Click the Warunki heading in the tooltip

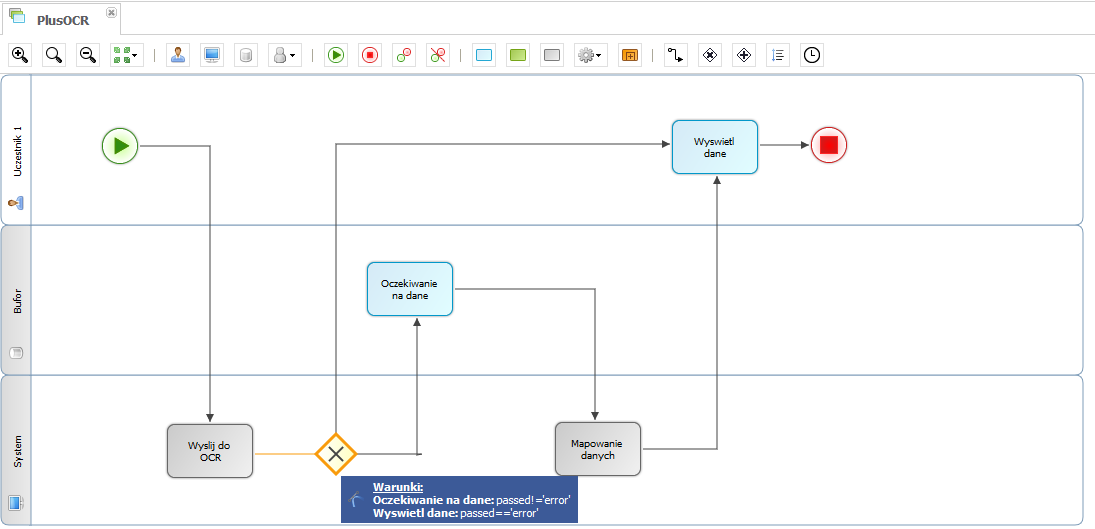398,487
